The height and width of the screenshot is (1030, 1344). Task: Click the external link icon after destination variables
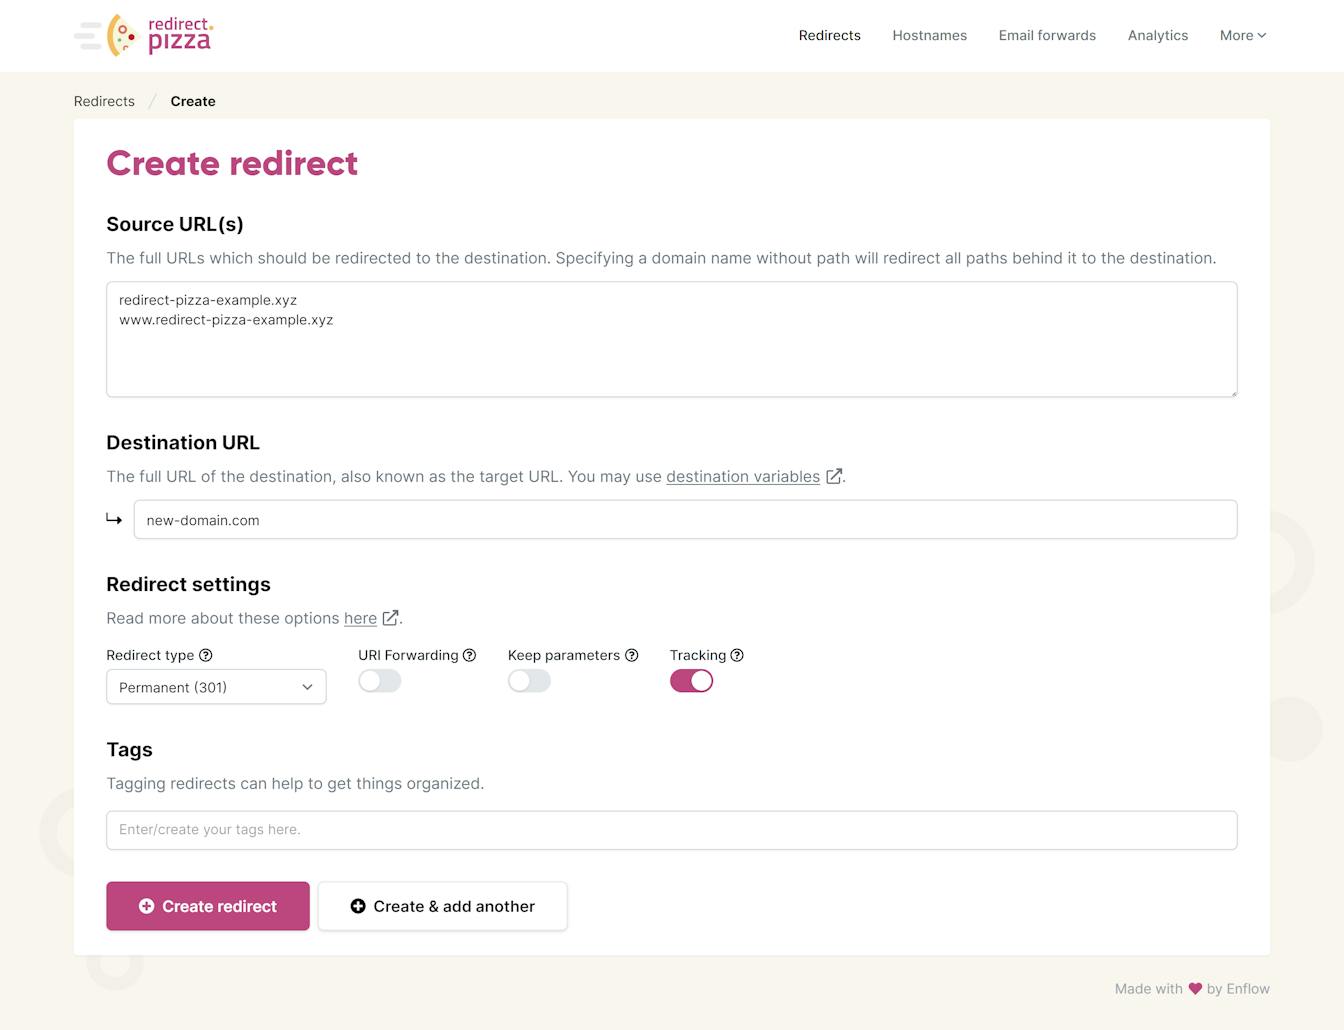point(834,477)
